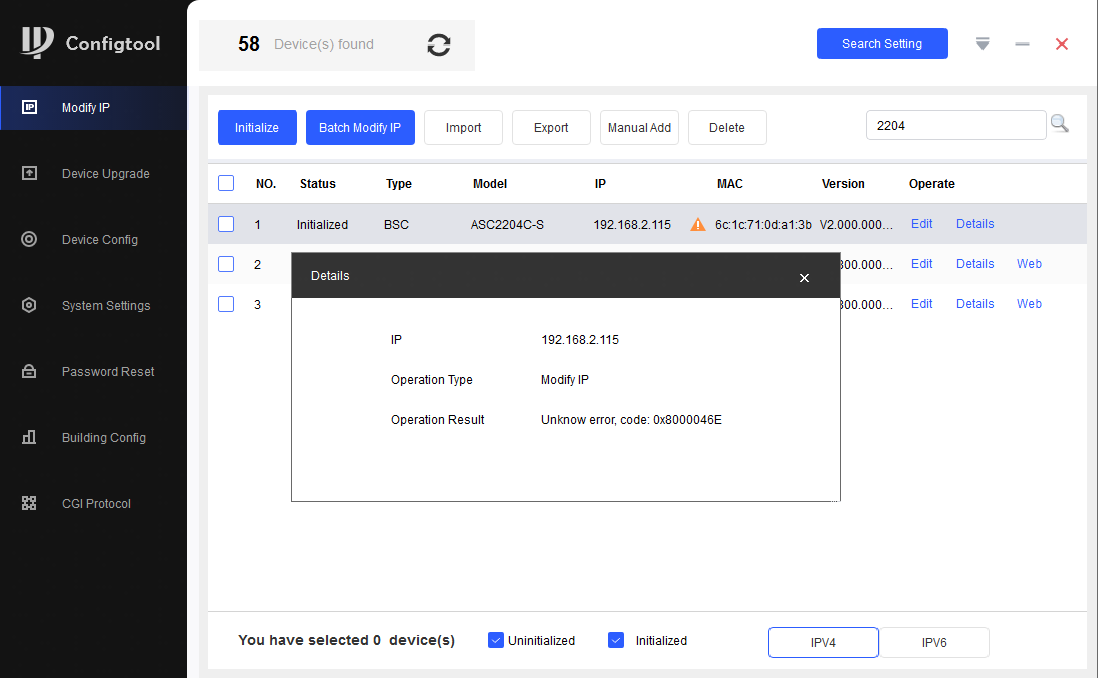Switch to the IPV6 tab
Screen dimensions: 1098x678
tap(934, 643)
